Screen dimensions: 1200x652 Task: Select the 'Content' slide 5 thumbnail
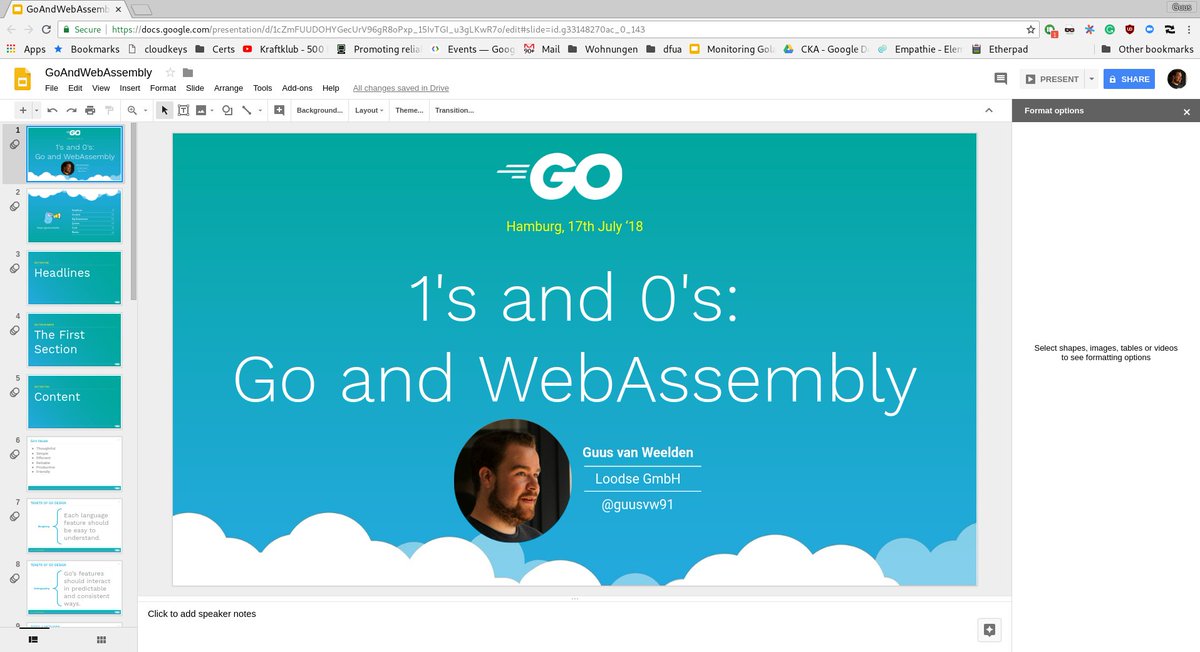pyautogui.click(x=75, y=401)
